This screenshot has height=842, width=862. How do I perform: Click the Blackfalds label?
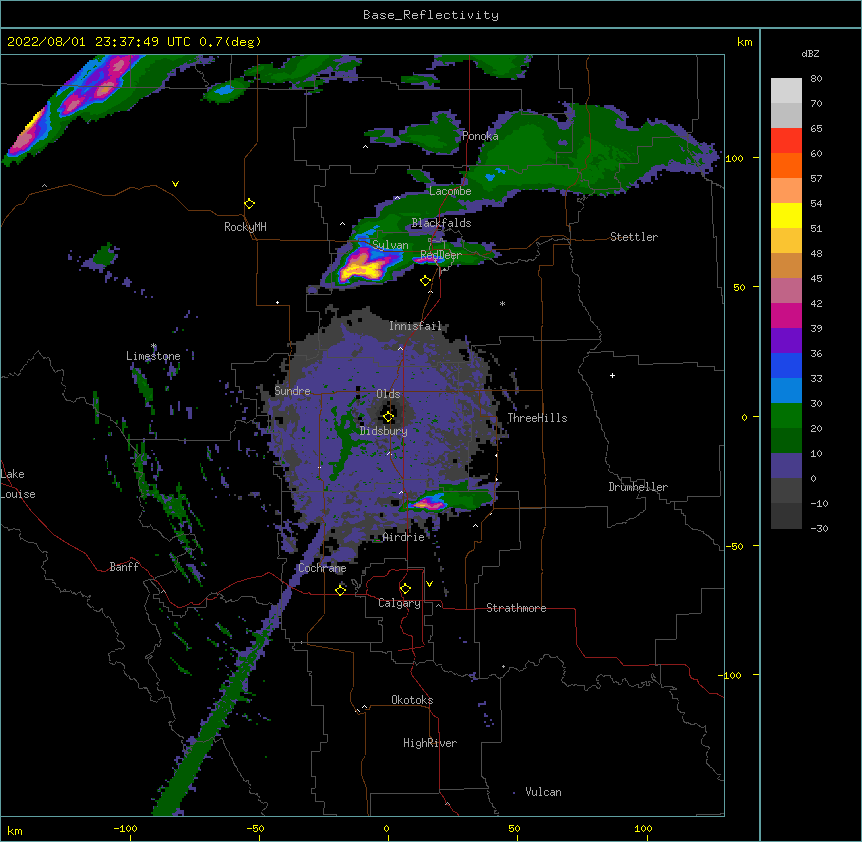(441, 223)
